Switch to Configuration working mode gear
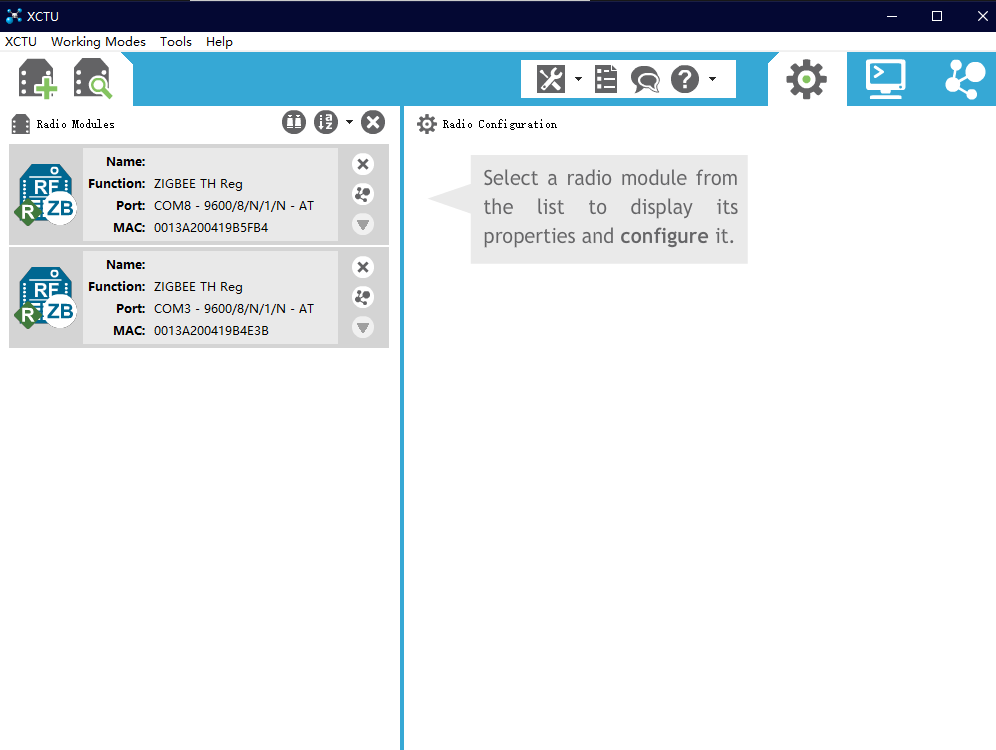The height and width of the screenshot is (750, 996). click(807, 79)
